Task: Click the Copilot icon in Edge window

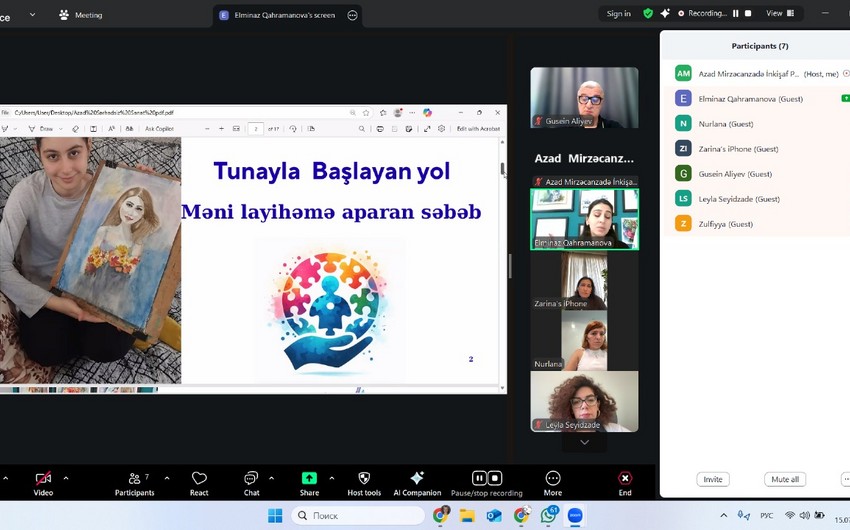Action: [428, 113]
